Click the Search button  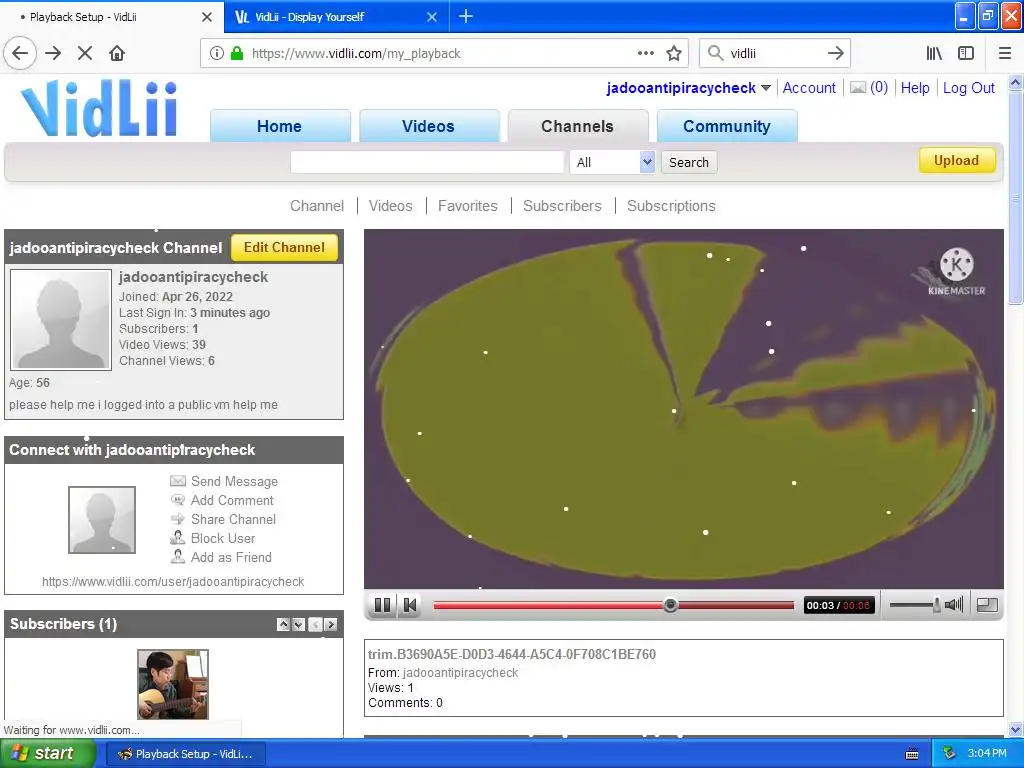tap(689, 163)
